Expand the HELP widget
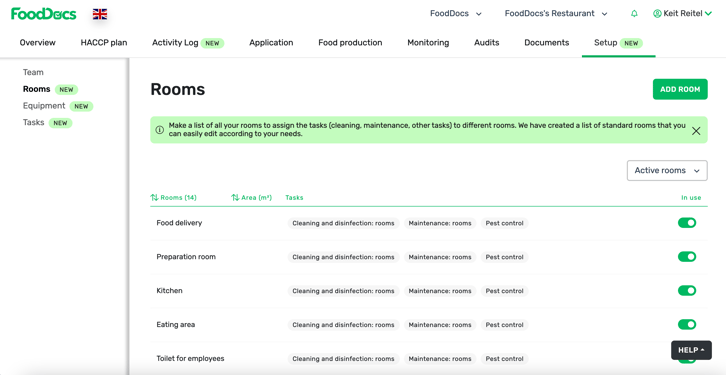 (691, 350)
